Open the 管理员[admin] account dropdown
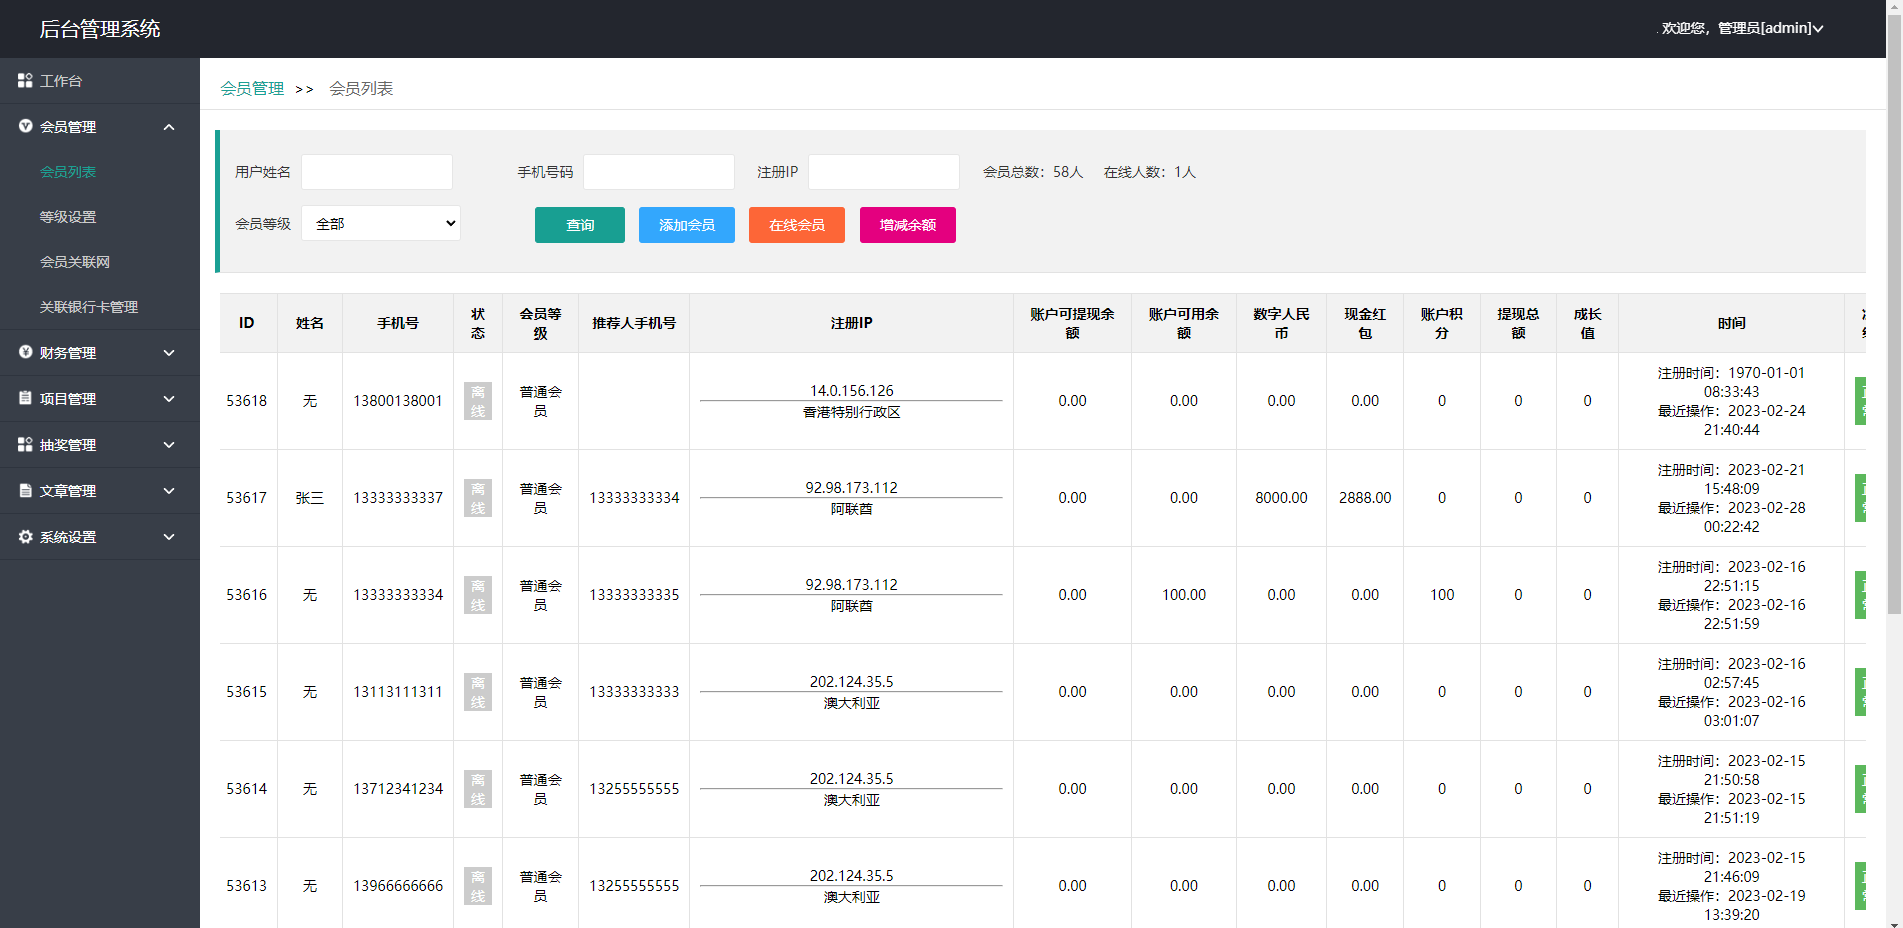The height and width of the screenshot is (928, 1903). 1770,28
